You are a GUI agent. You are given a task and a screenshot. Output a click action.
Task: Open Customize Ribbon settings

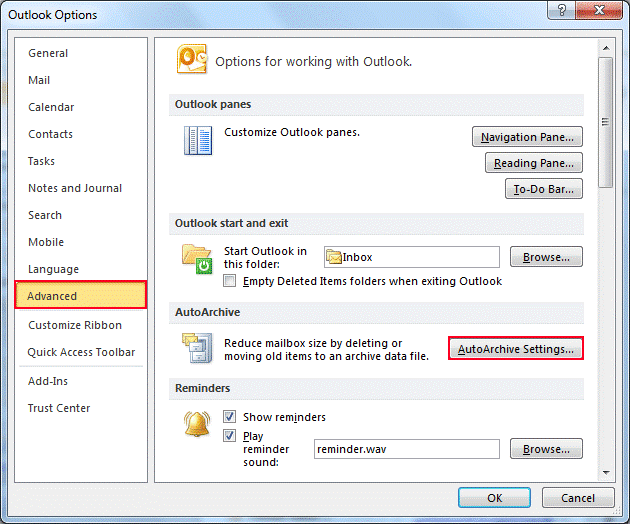coord(81,325)
